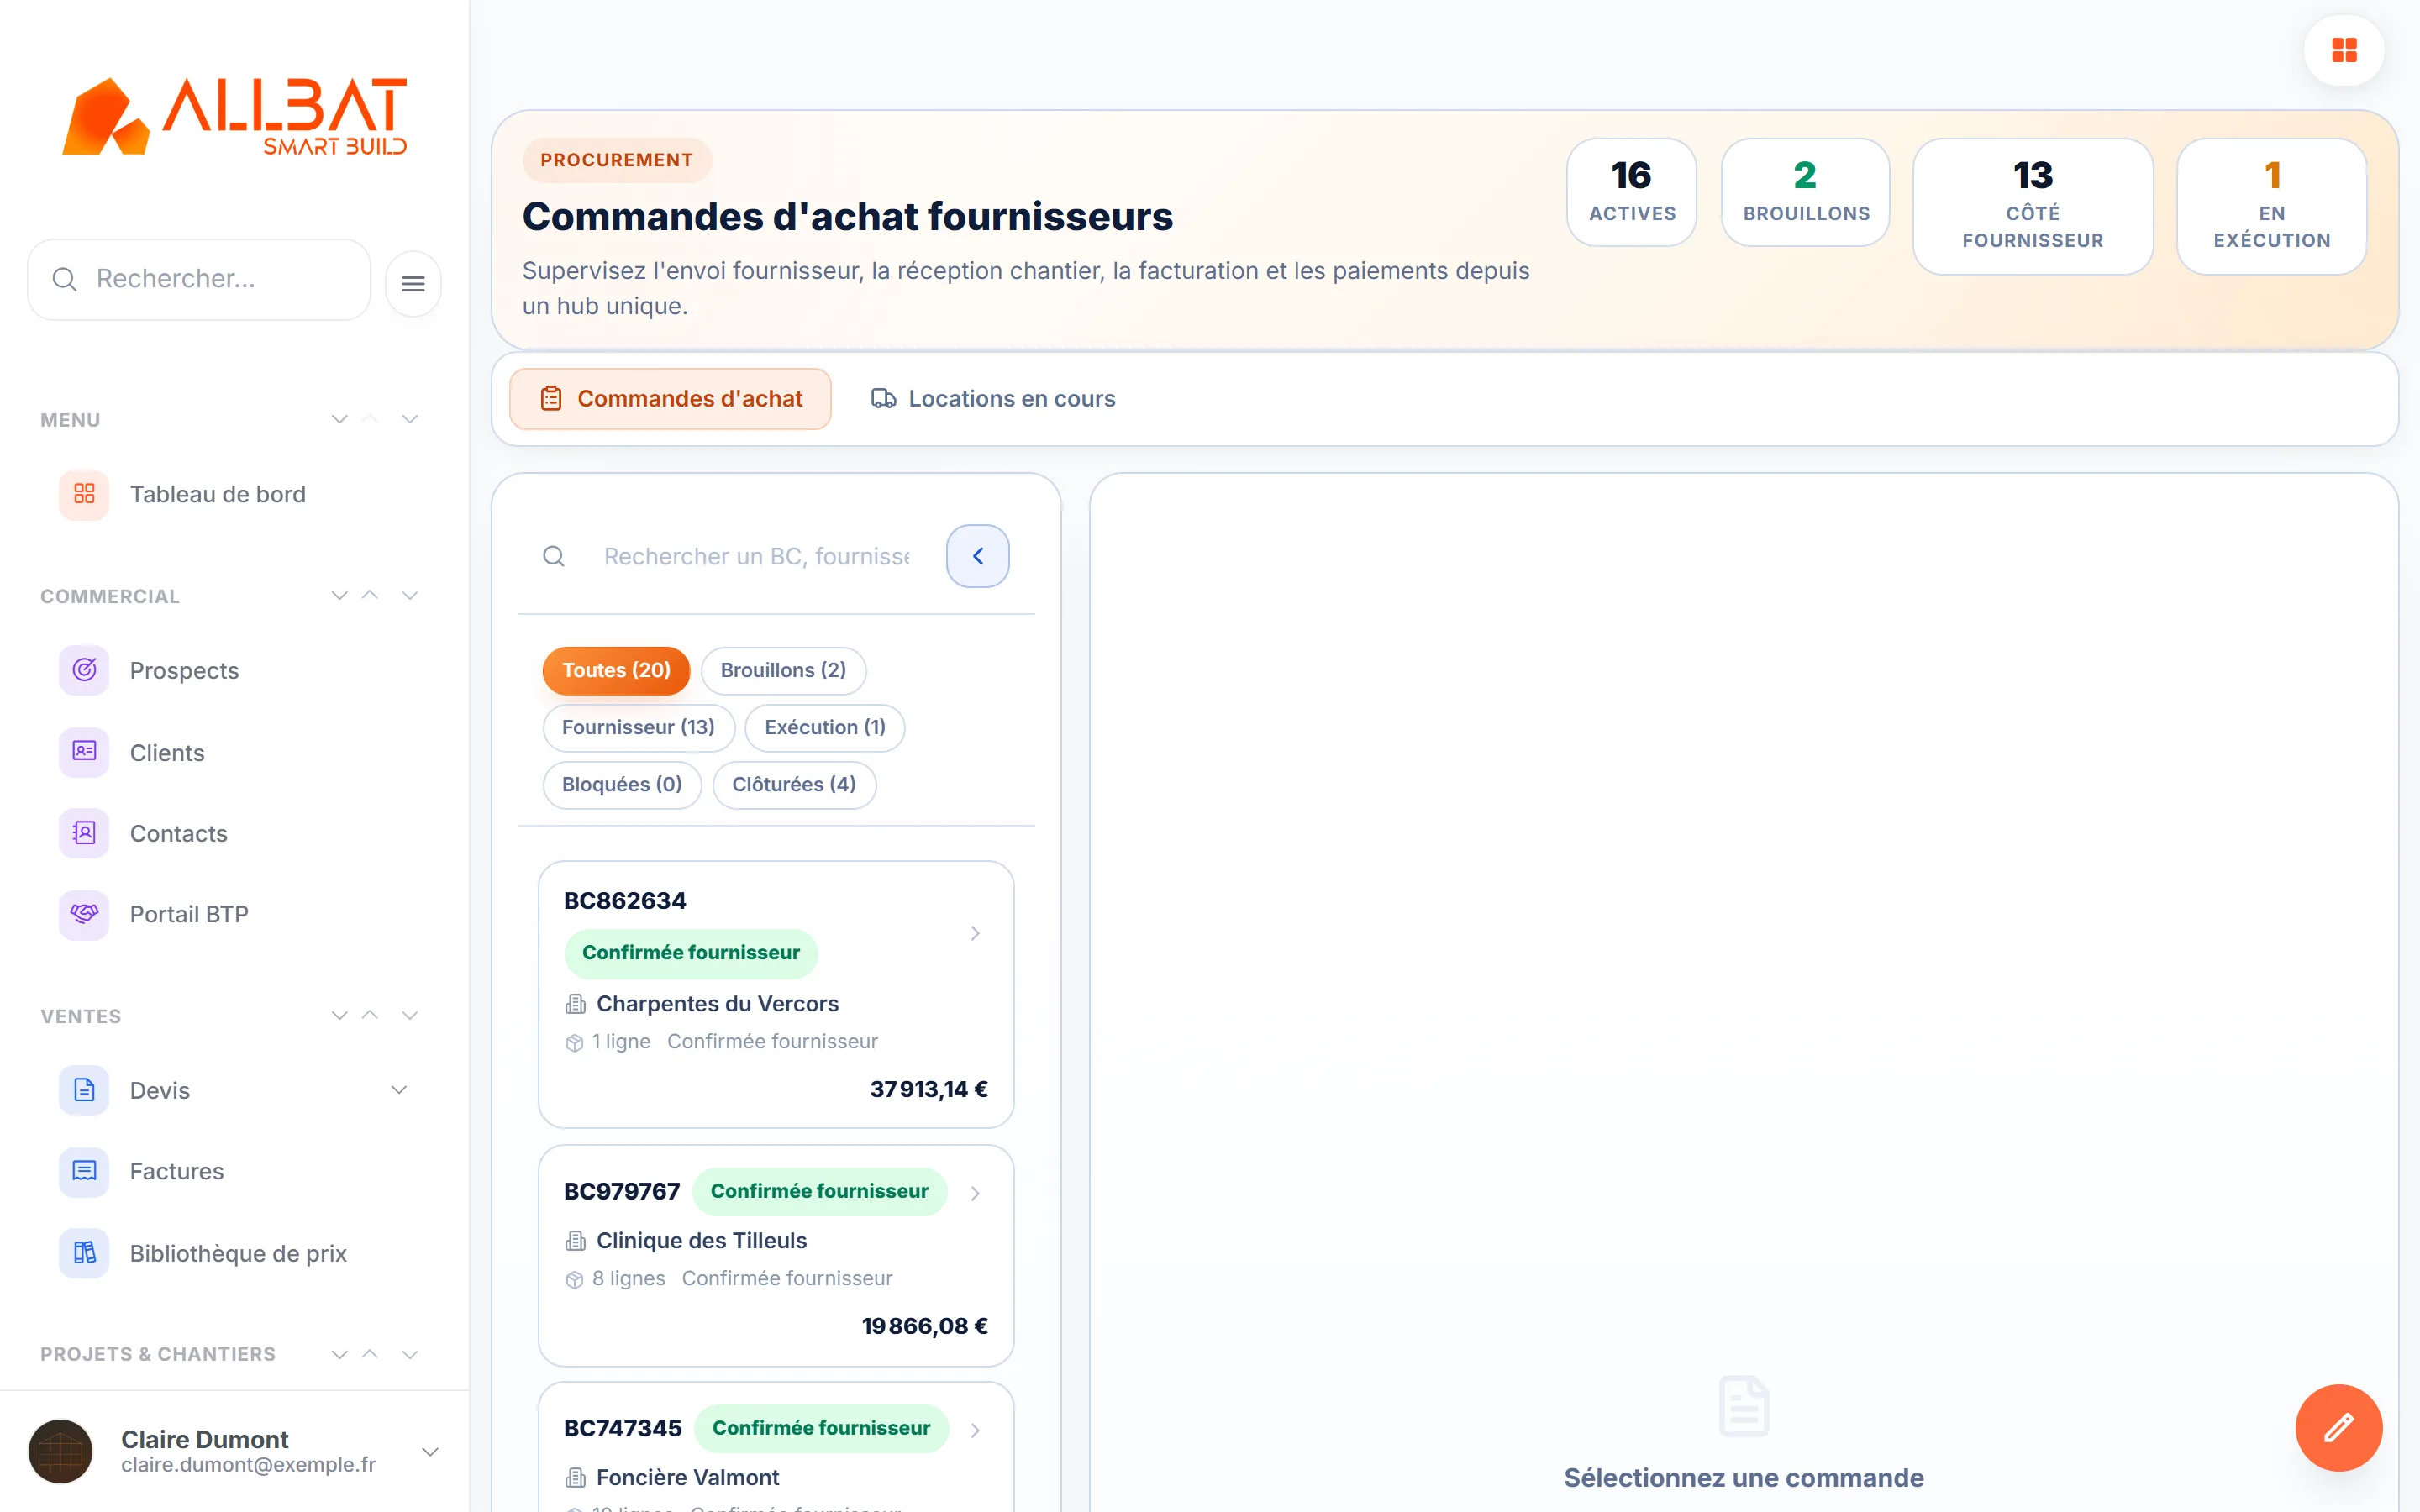Click the Clients sidebar icon
The height and width of the screenshot is (1512, 2420).
[x=84, y=752]
